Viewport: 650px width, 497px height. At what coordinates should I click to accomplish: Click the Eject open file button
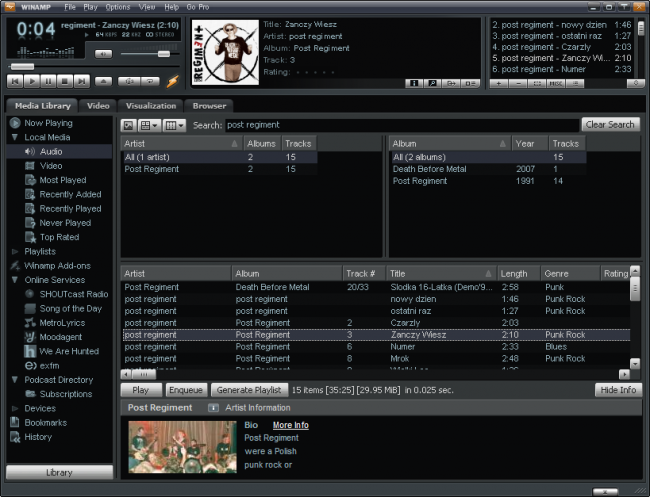(103, 81)
